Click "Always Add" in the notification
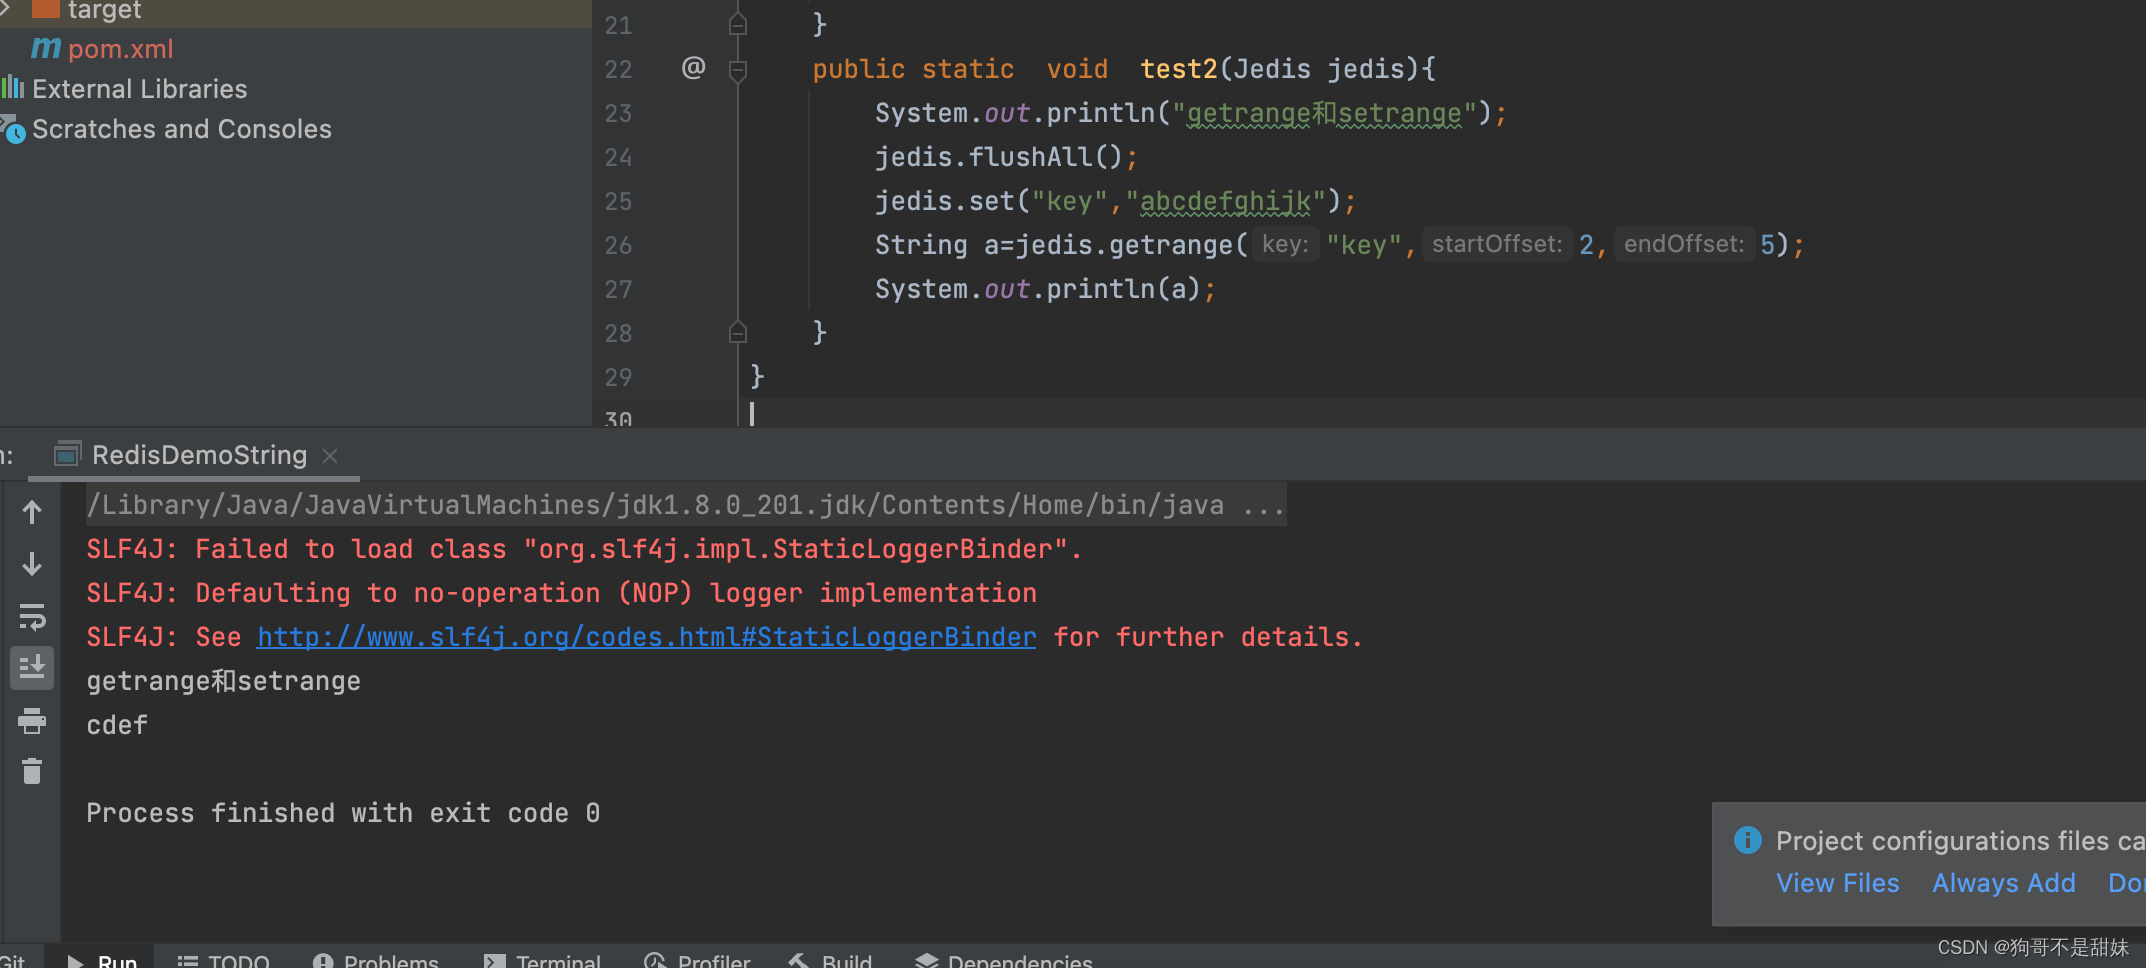 [x=2003, y=882]
